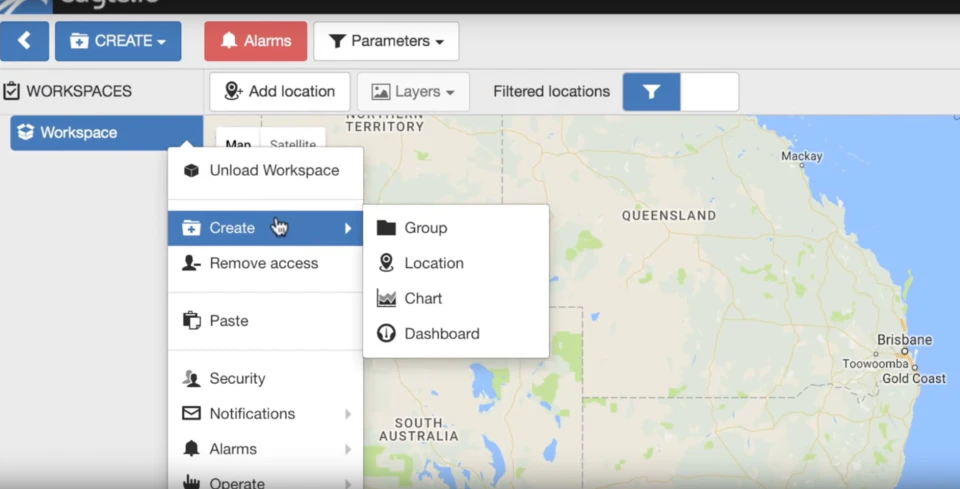The image size is (960, 489).
Task: Click the Create folder-plus icon in menu
Action: tap(191, 228)
